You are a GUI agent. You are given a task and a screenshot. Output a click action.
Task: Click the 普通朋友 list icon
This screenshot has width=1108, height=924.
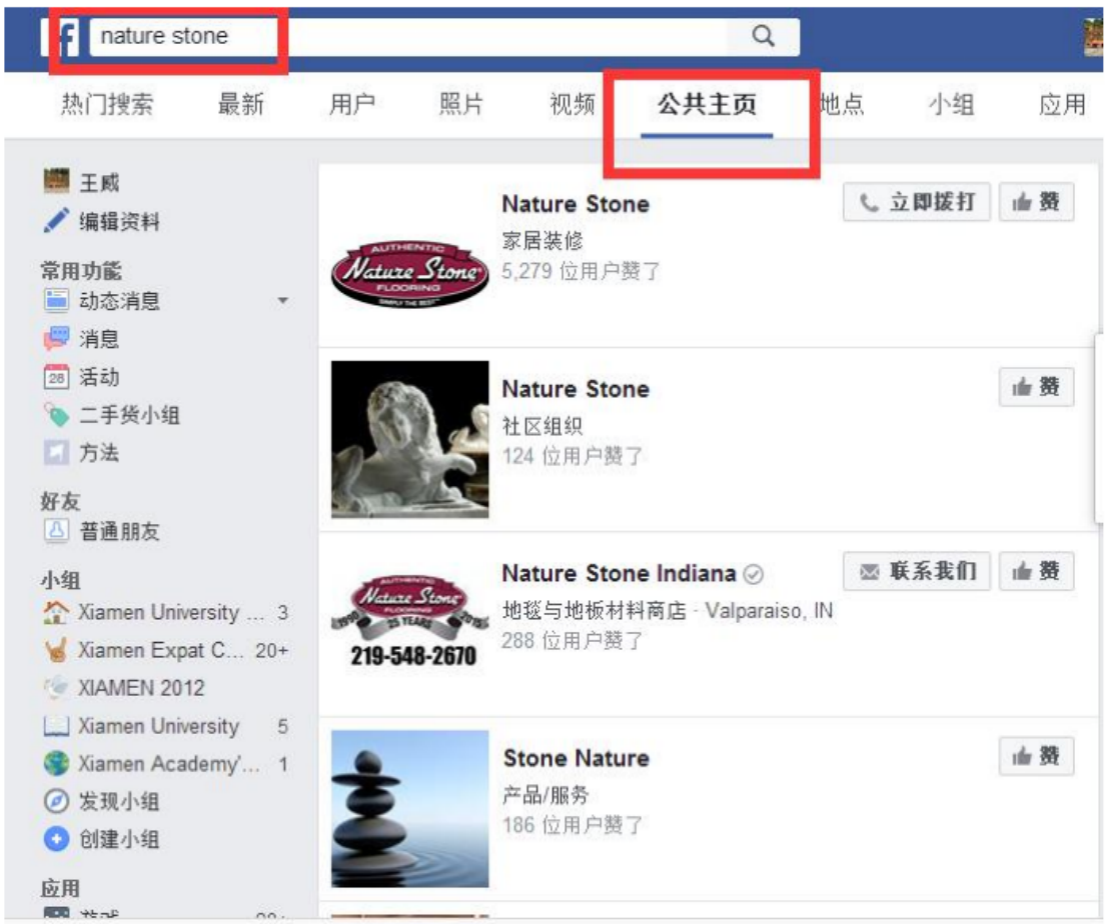click(x=57, y=530)
